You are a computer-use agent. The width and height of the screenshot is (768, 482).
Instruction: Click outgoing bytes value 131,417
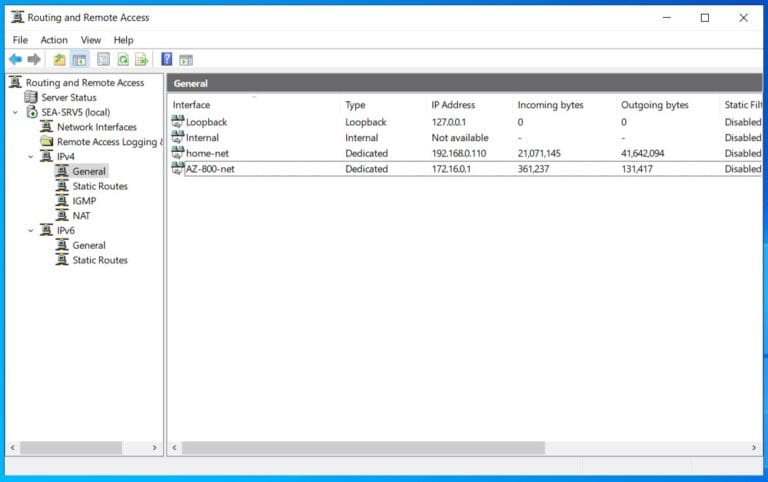(x=637, y=169)
